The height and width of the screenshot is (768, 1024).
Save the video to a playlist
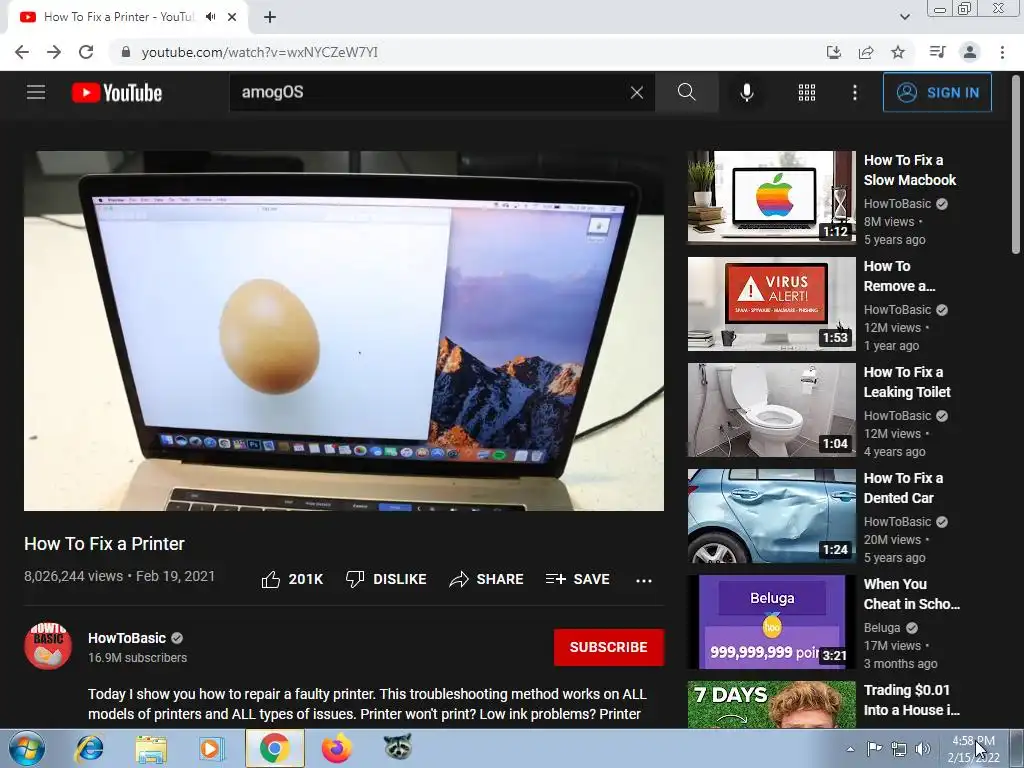pyautogui.click(x=578, y=579)
